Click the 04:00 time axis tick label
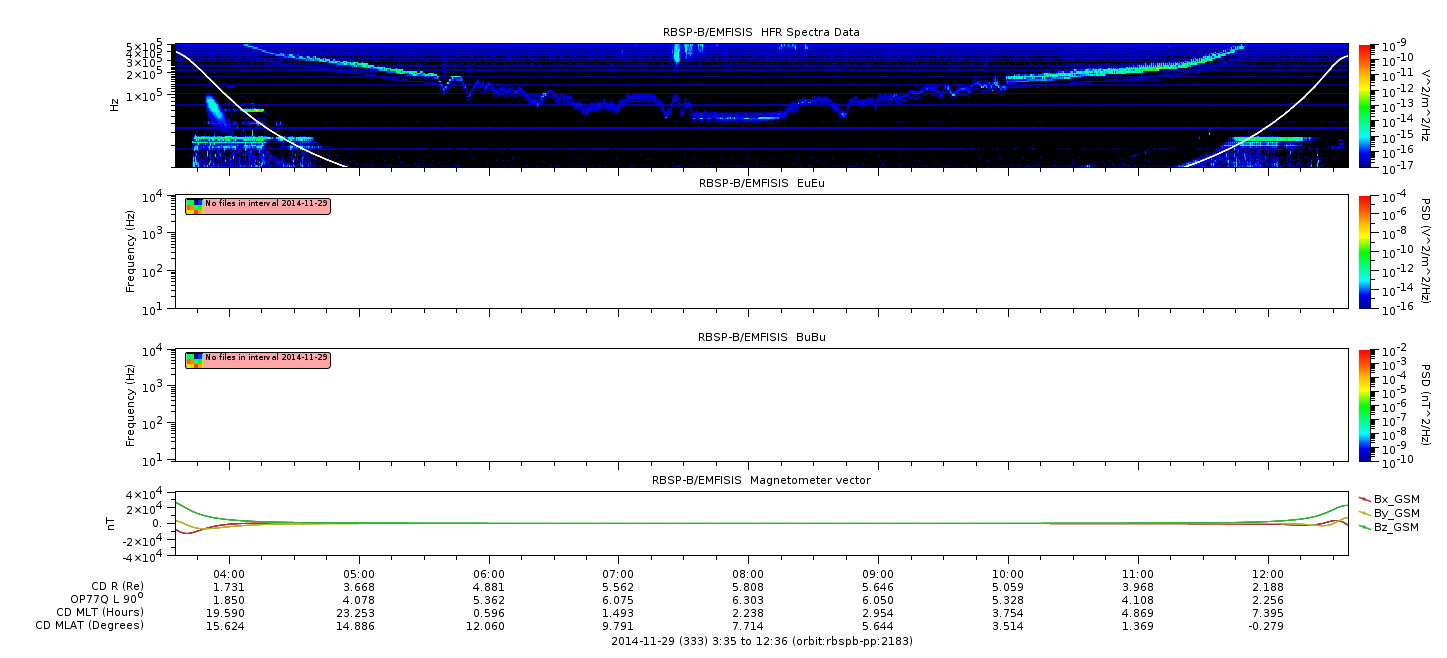 (x=230, y=574)
